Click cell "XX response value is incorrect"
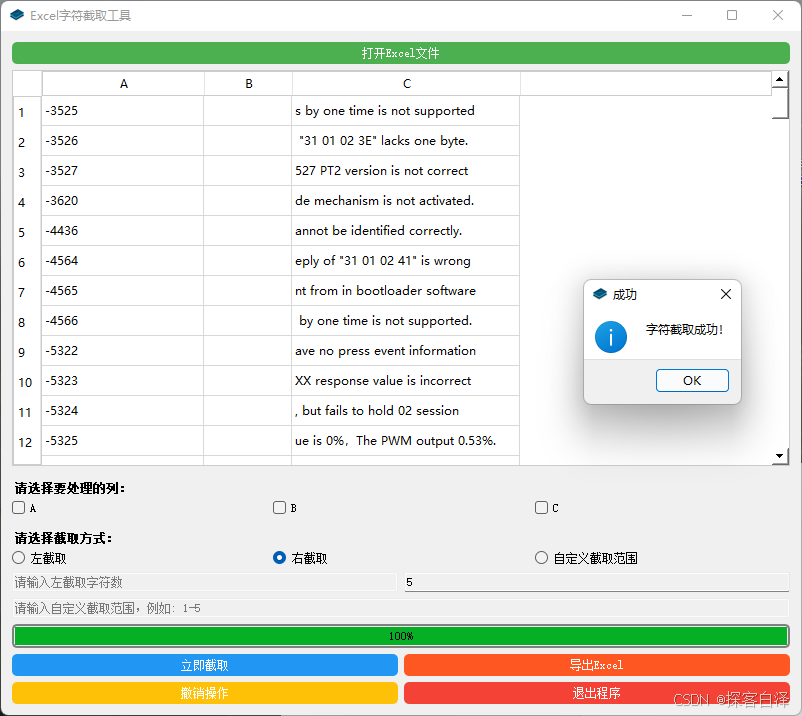 (406, 381)
